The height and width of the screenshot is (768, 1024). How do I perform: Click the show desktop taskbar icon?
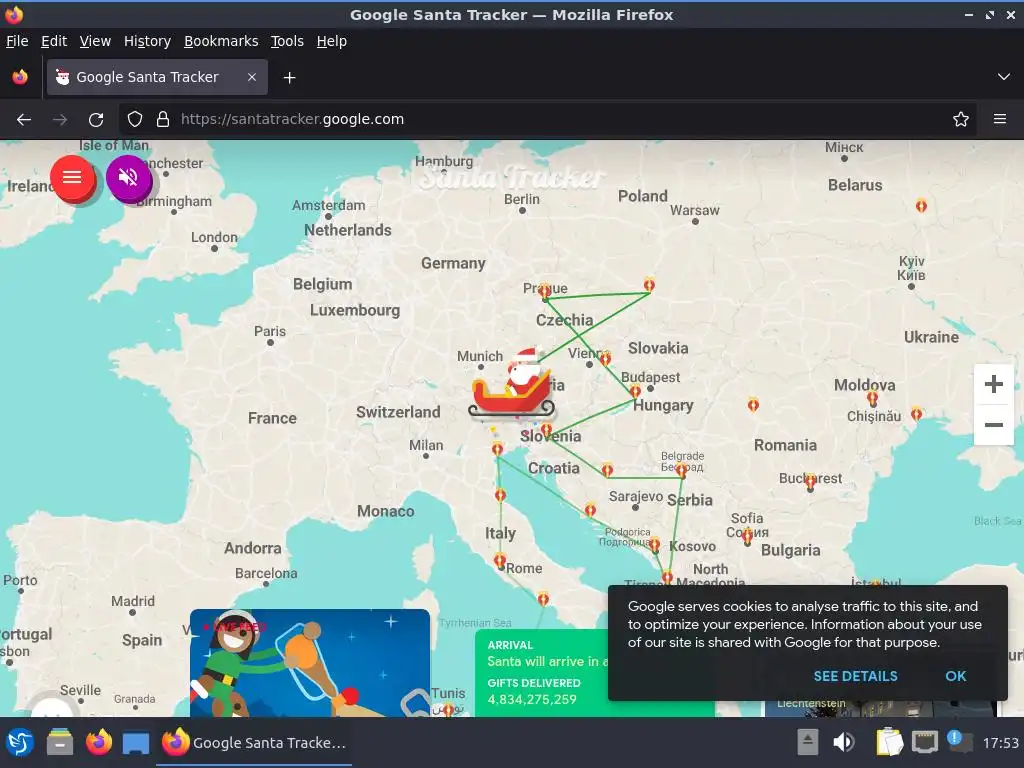136,743
